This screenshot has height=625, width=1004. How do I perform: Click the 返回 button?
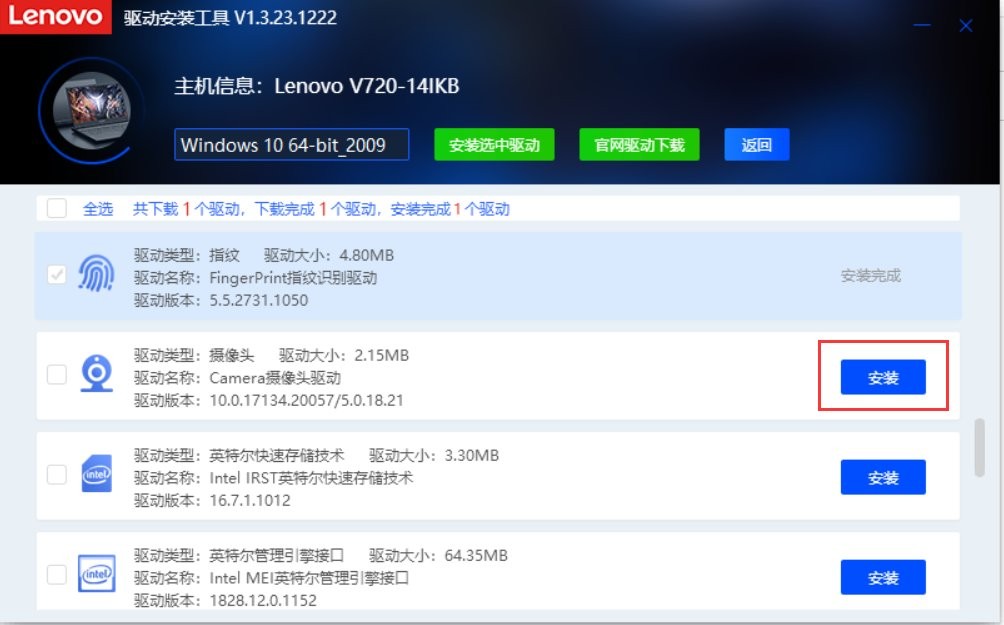[757, 145]
